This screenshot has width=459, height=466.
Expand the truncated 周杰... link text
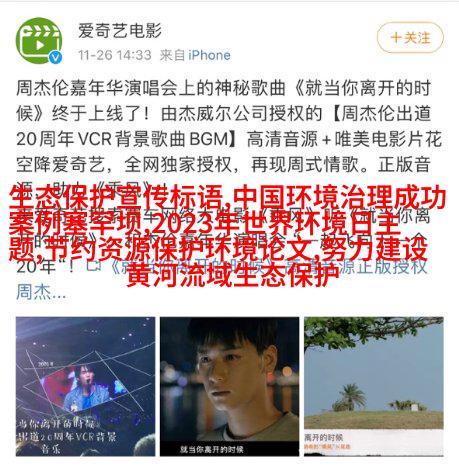(x=41, y=292)
